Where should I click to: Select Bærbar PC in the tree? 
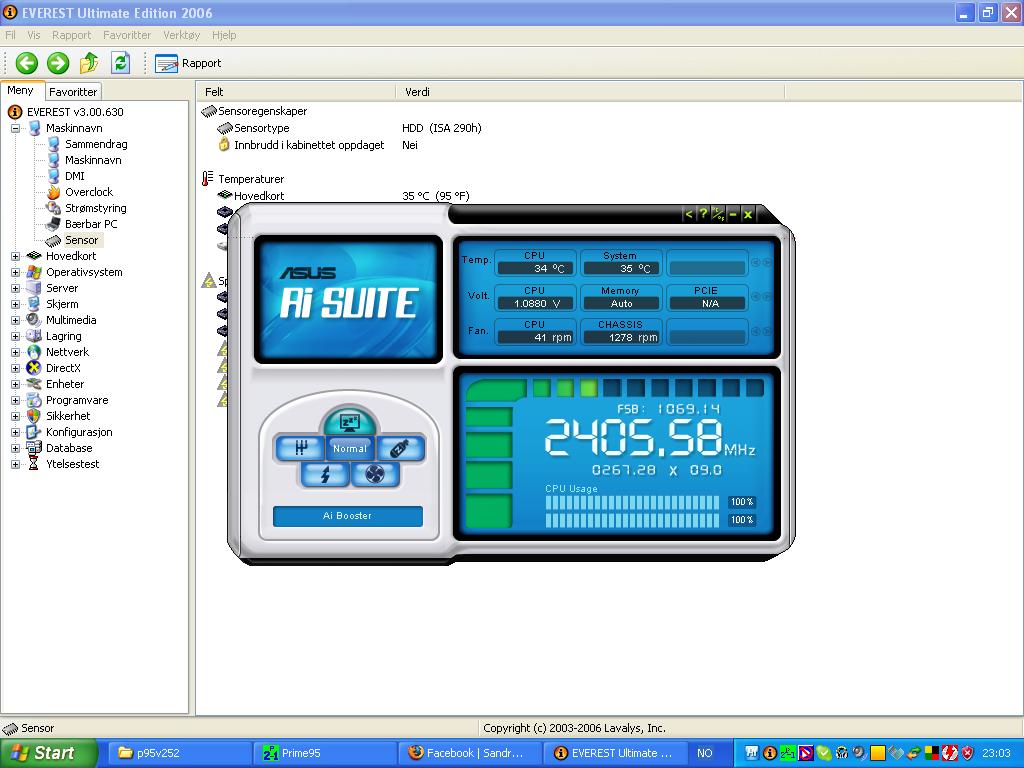pyautogui.click(x=91, y=224)
